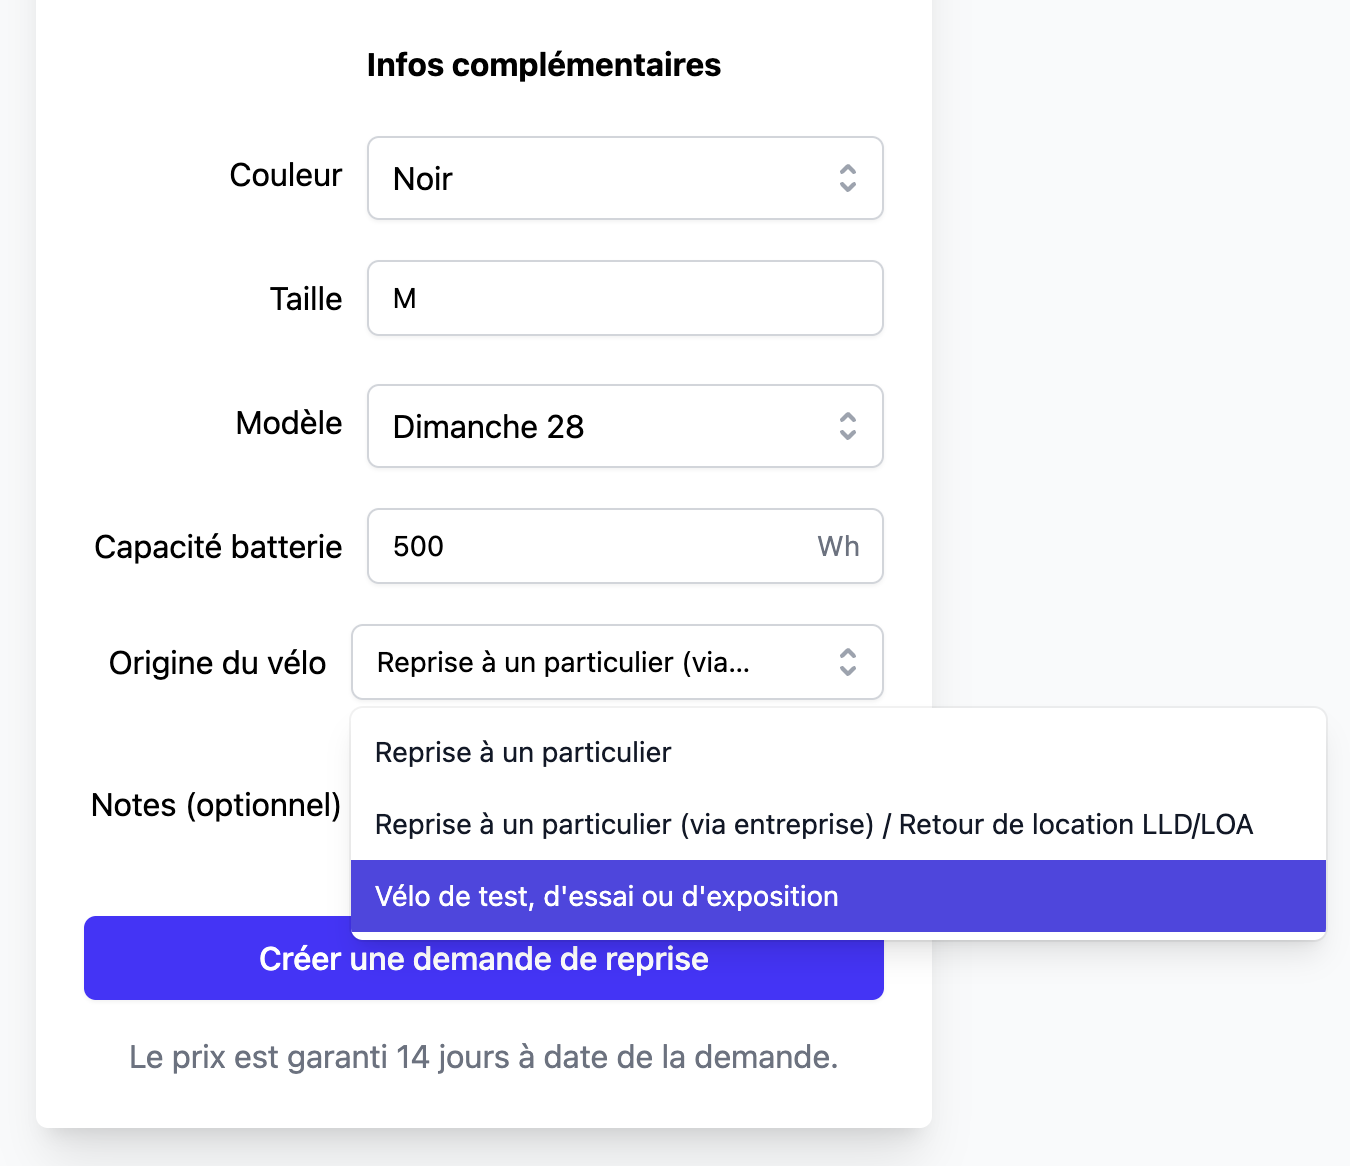Click the "Origine du vélo" label
1350x1166 pixels.
coord(217,663)
